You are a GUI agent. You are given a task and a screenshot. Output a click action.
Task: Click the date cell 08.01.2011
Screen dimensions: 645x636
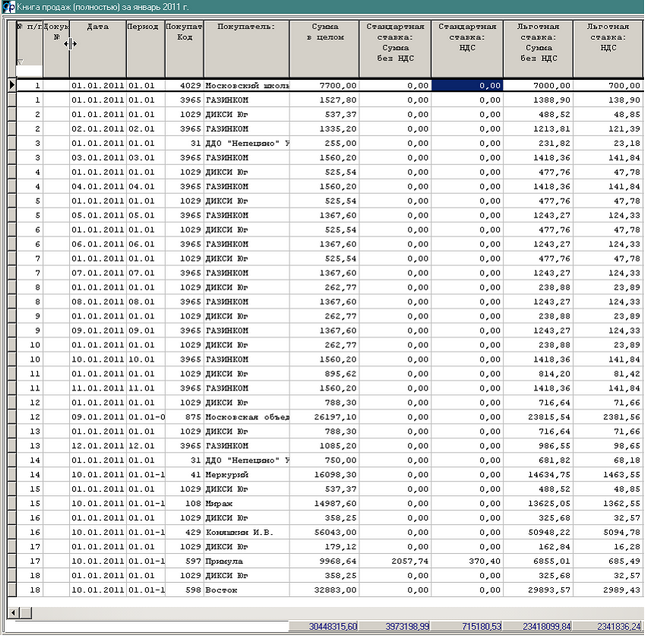tap(98, 302)
